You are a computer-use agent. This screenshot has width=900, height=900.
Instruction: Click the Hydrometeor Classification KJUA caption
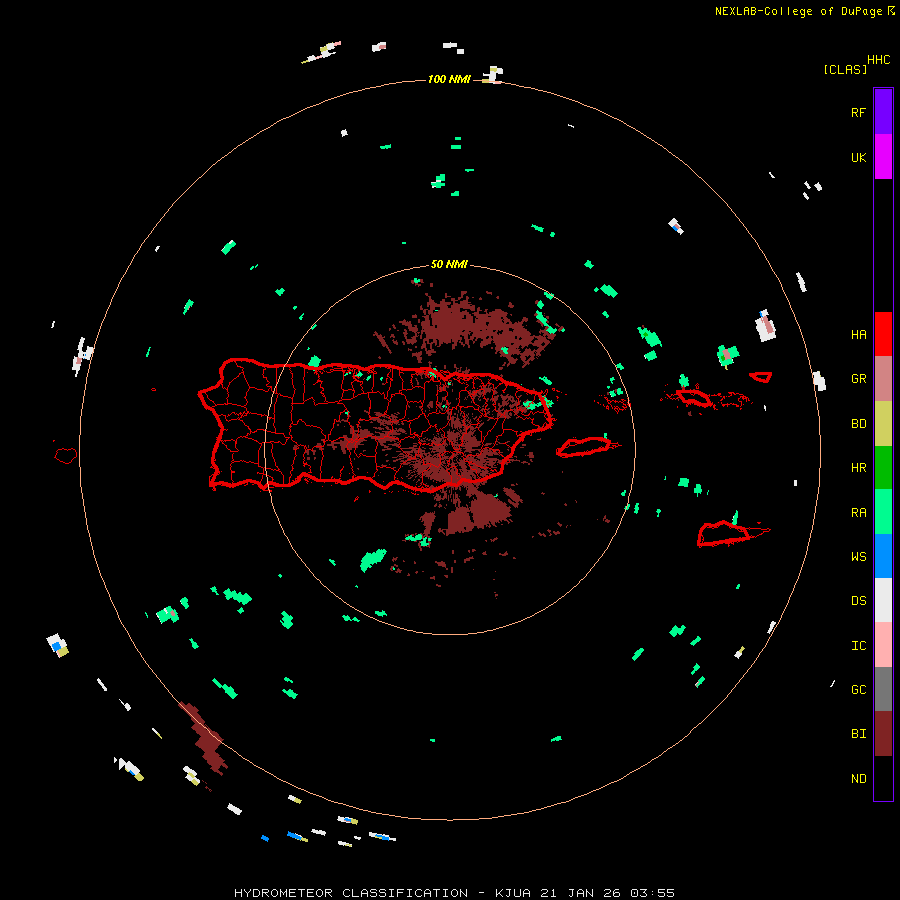pos(454,893)
